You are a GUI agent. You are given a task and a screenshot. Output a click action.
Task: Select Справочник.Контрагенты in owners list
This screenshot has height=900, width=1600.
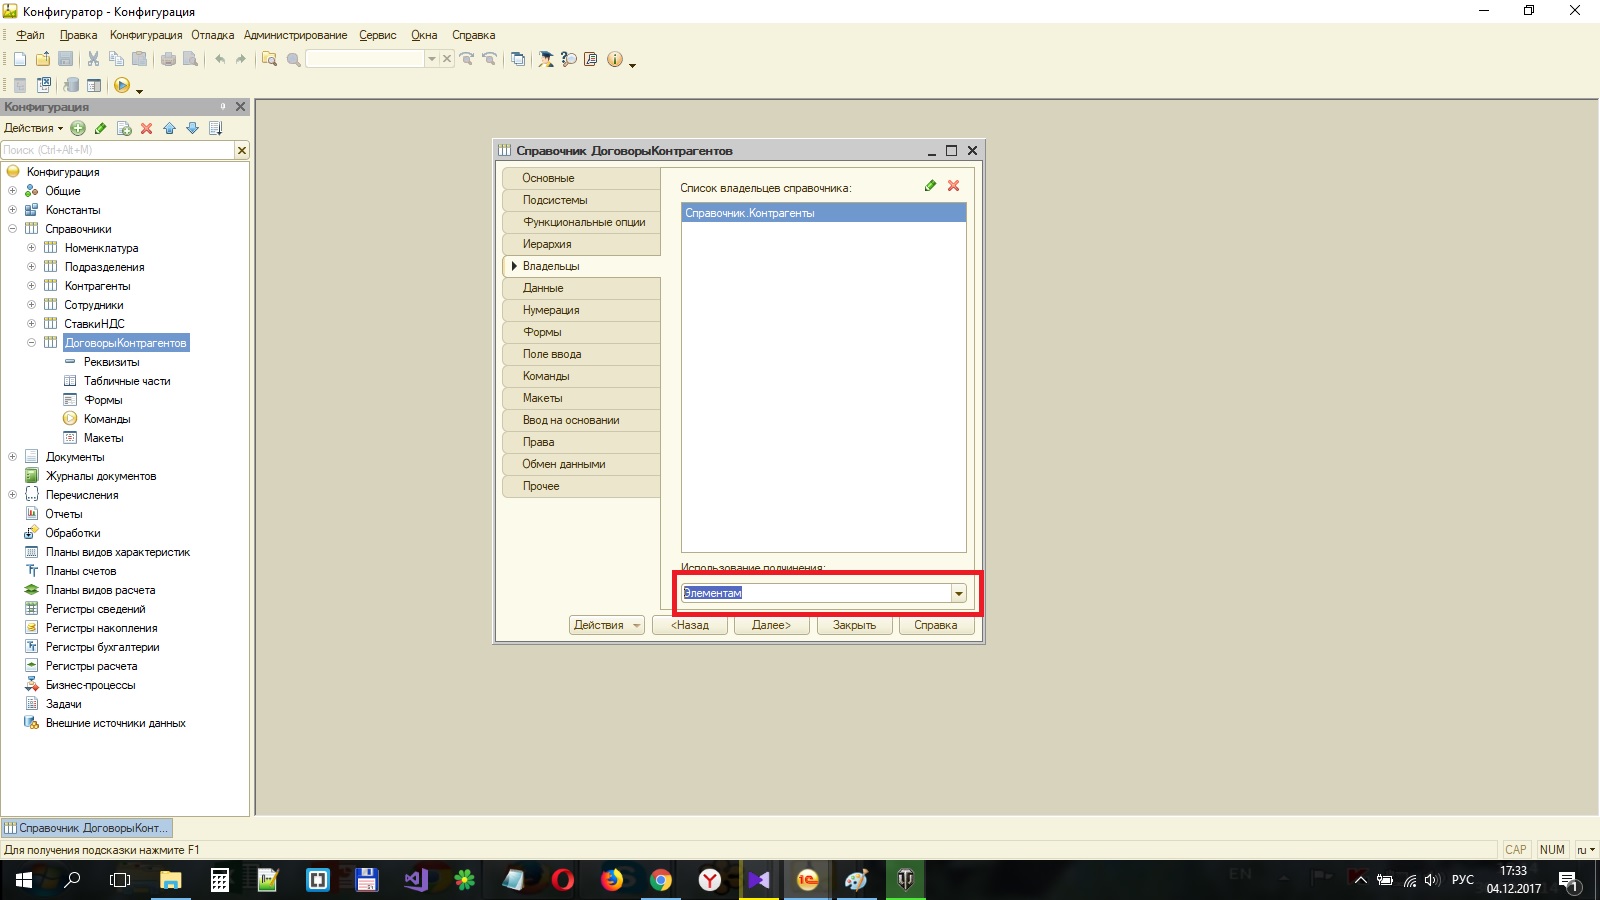(x=824, y=213)
